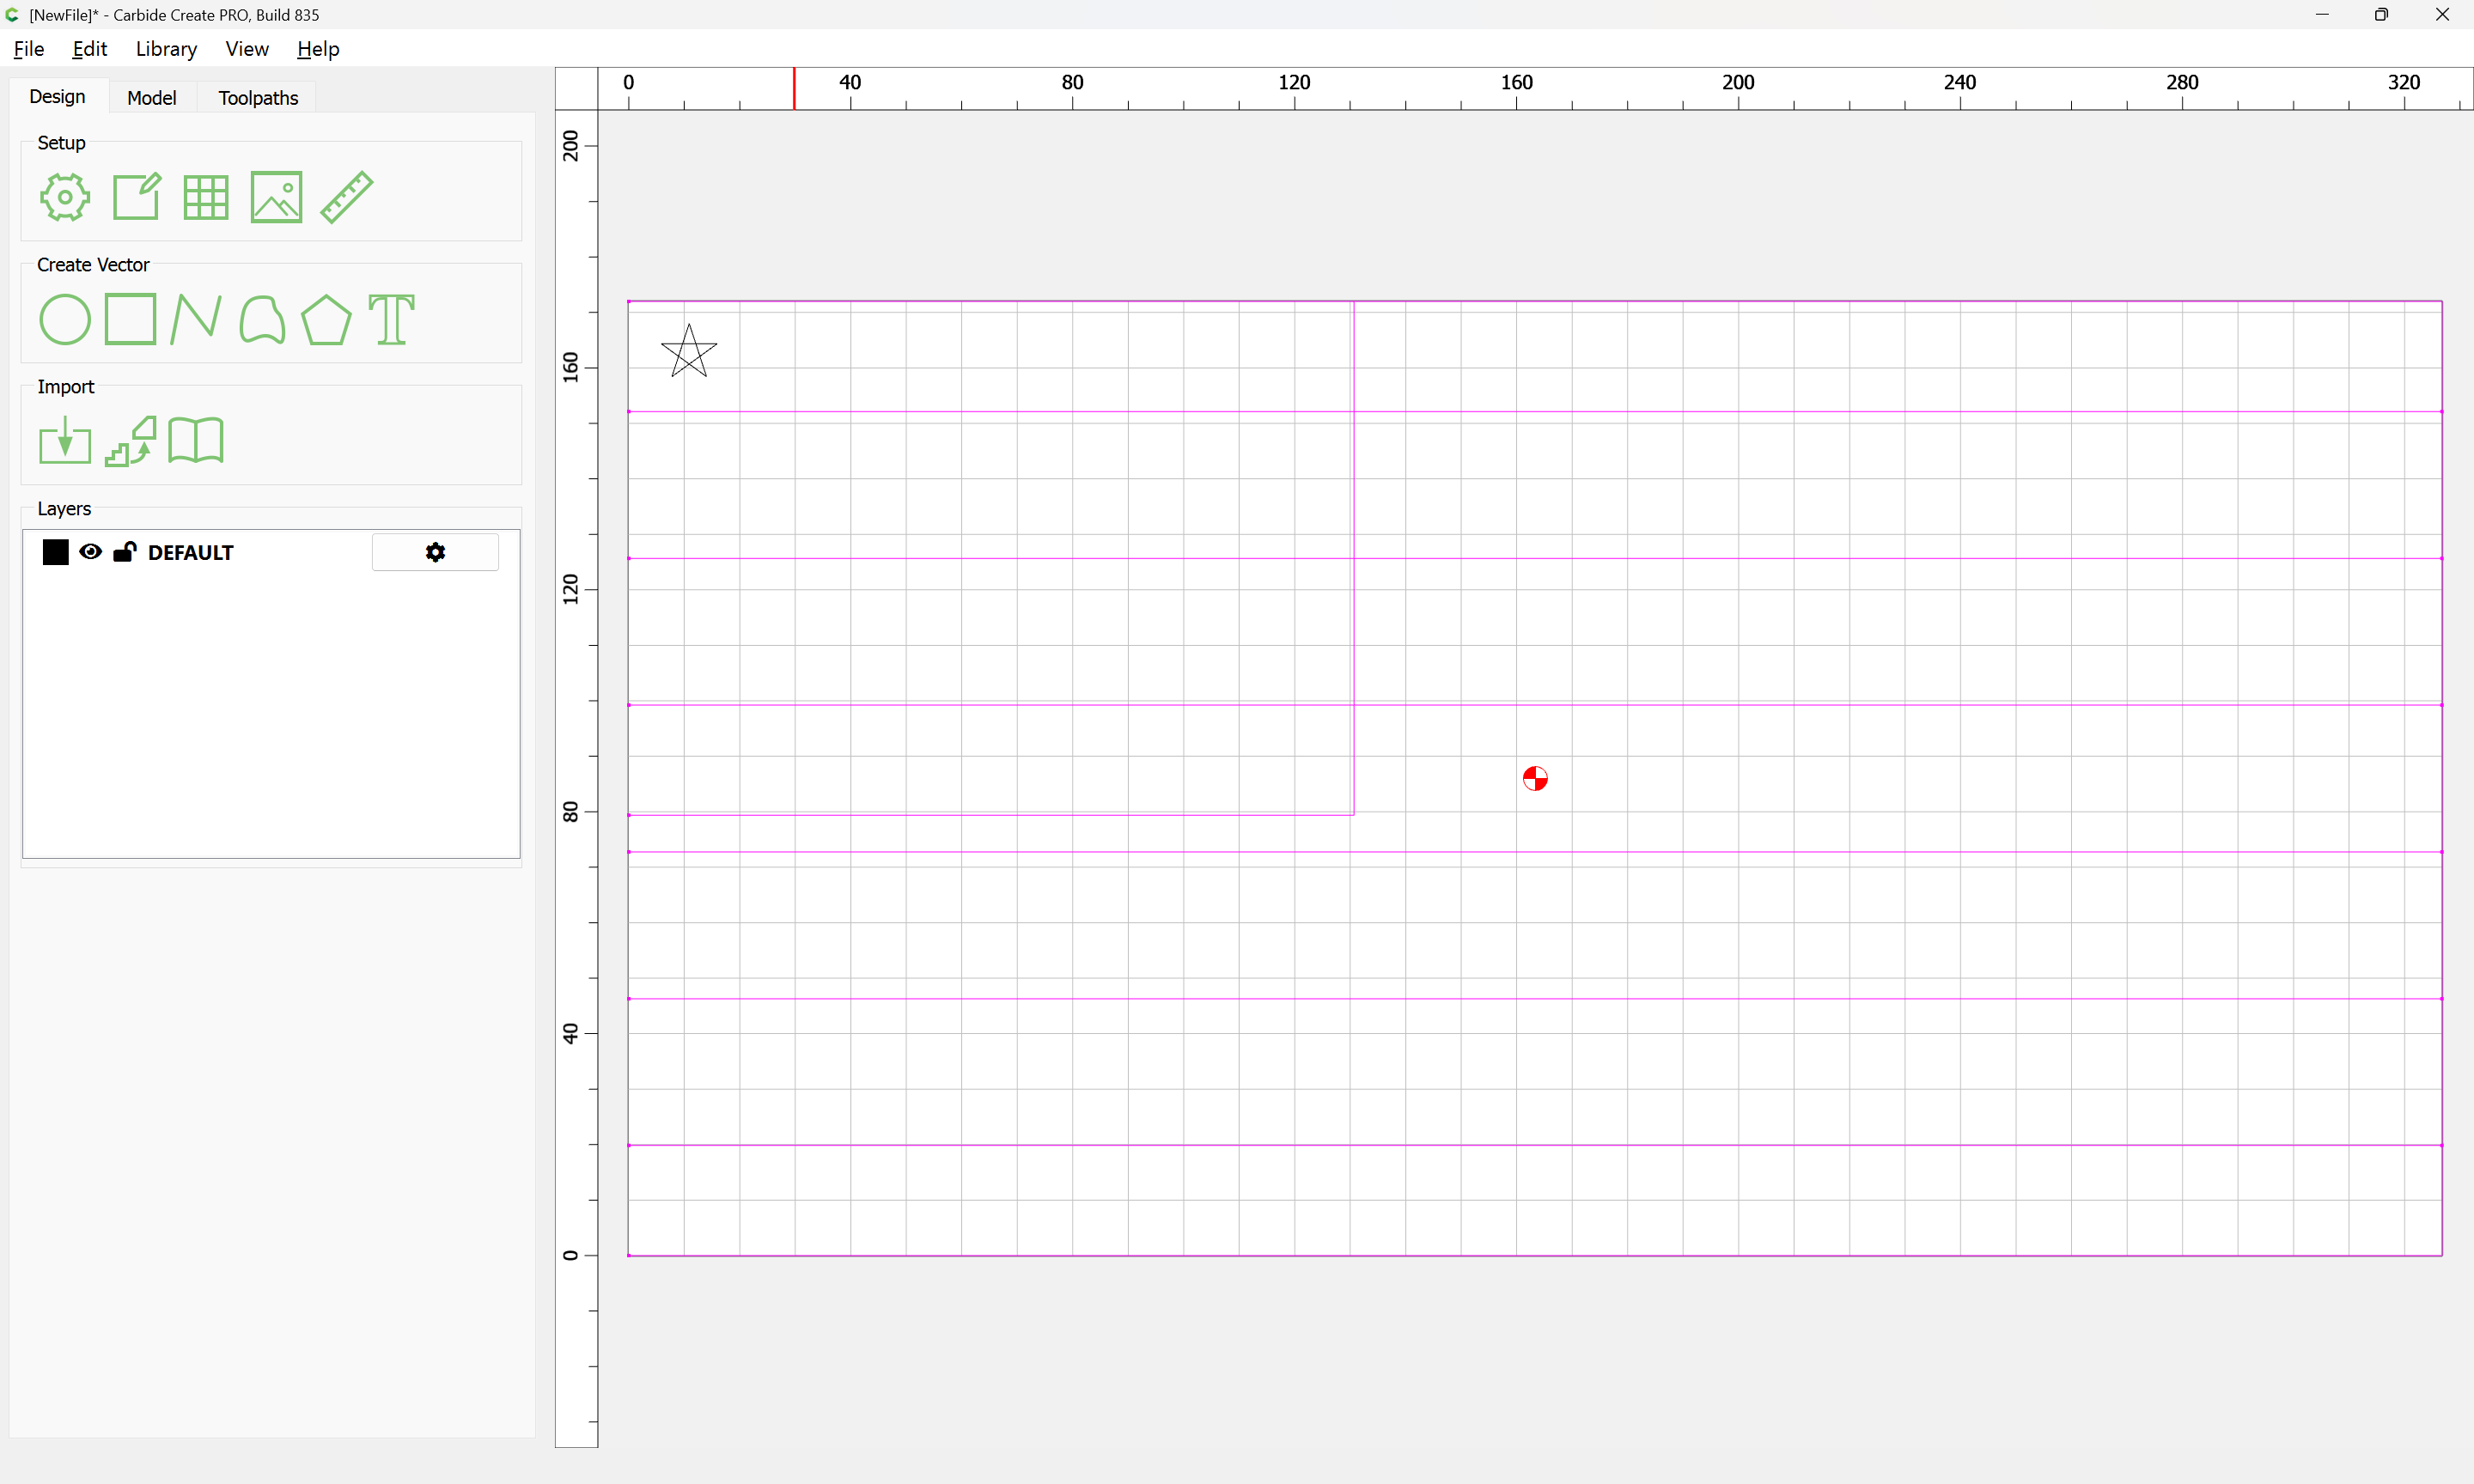Open Job Setup gear icon
The height and width of the screenshot is (1484, 2474).
pos(65,197)
